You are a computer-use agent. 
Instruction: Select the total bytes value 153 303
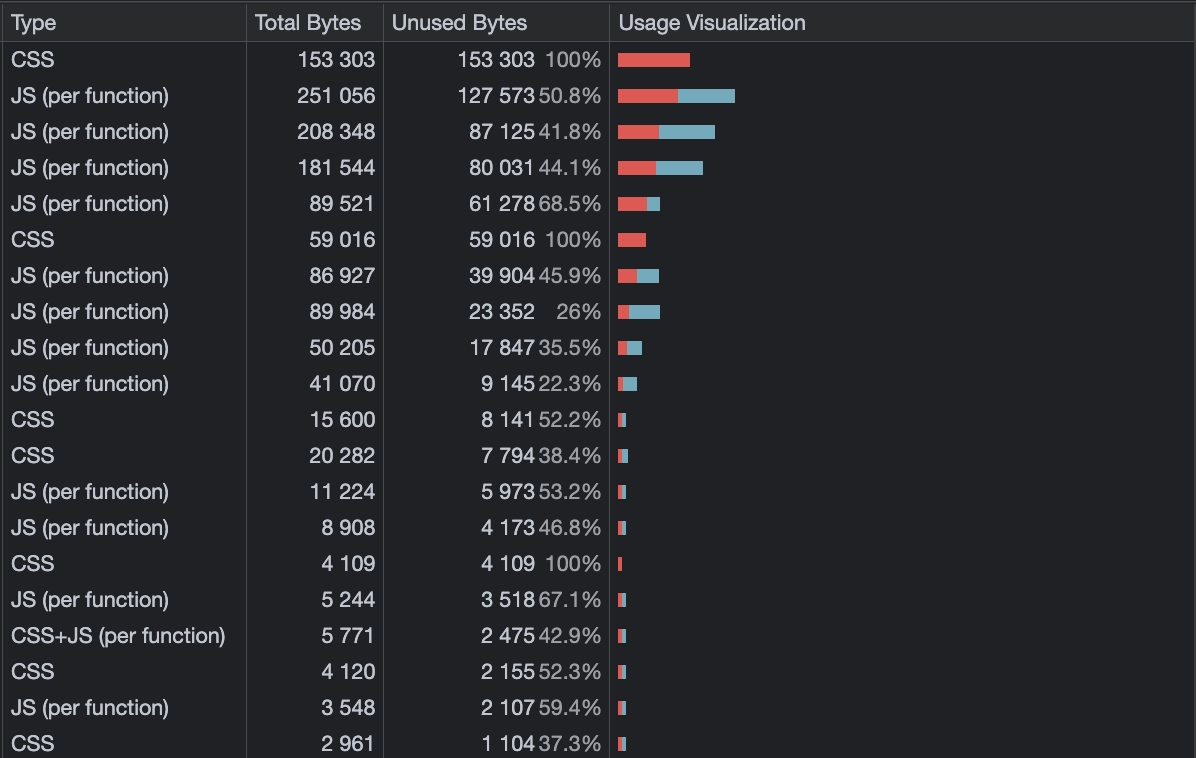pos(336,59)
